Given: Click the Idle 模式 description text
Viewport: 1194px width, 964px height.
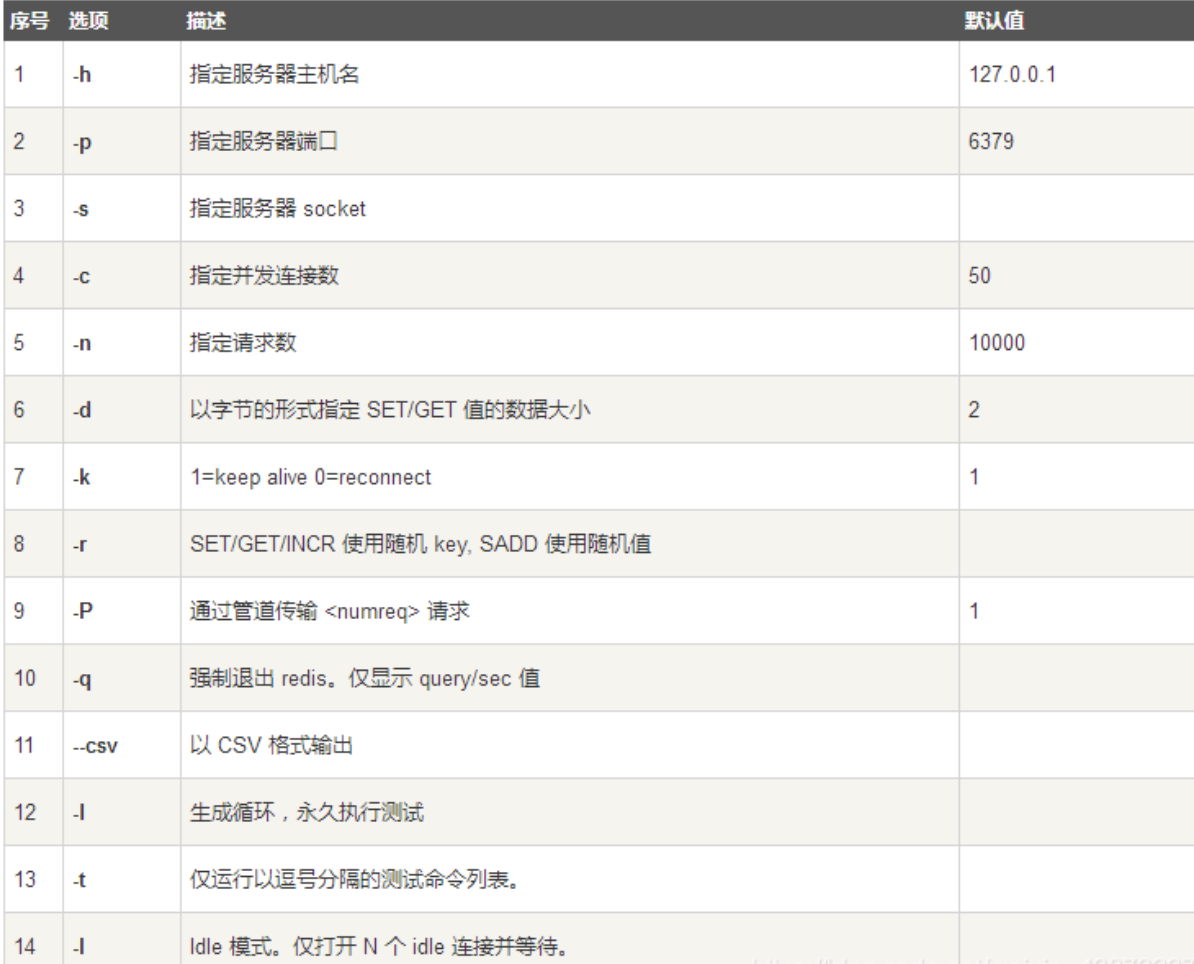Looking at the screenshot, I should (379, 946).
